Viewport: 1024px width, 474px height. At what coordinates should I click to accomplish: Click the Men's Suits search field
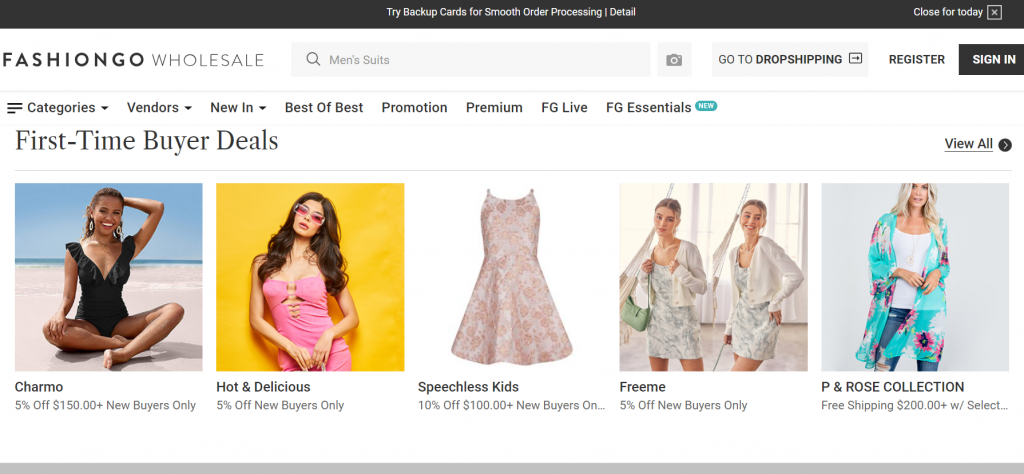[471, 59]
